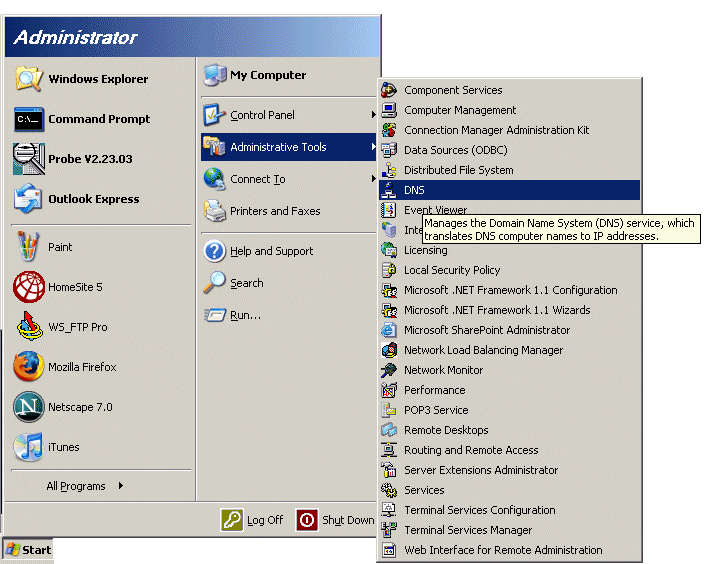Choose Routing and Remote Access
The image size is (704, 564).
point(471,450)
